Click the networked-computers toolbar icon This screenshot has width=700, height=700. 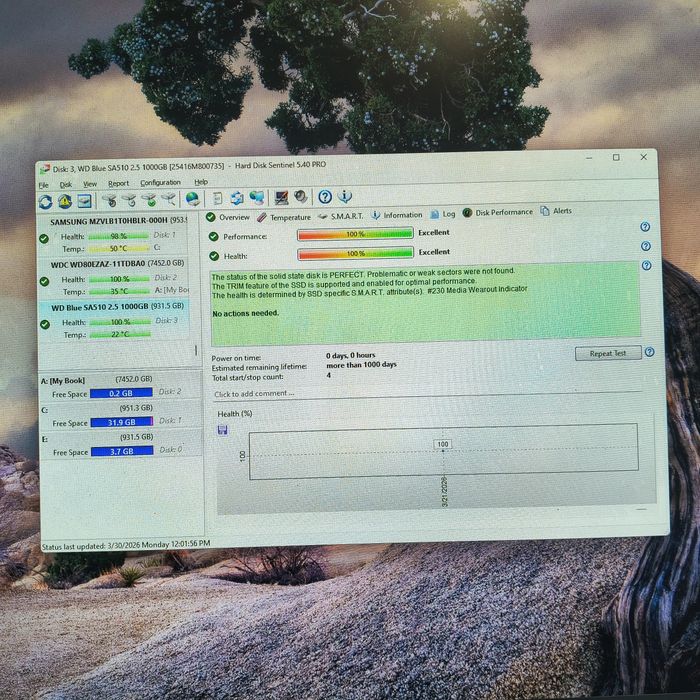pos(257,197)
